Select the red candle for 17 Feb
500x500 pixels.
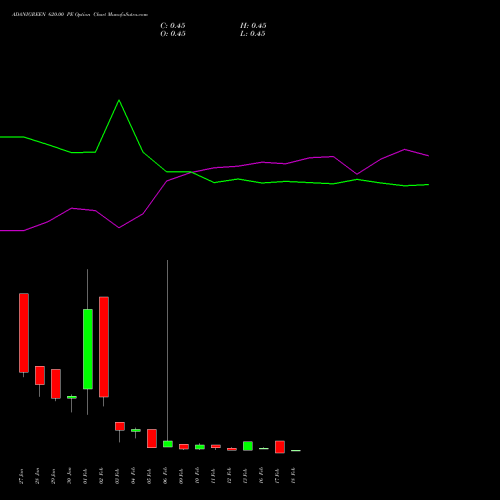tap(280, 447)
